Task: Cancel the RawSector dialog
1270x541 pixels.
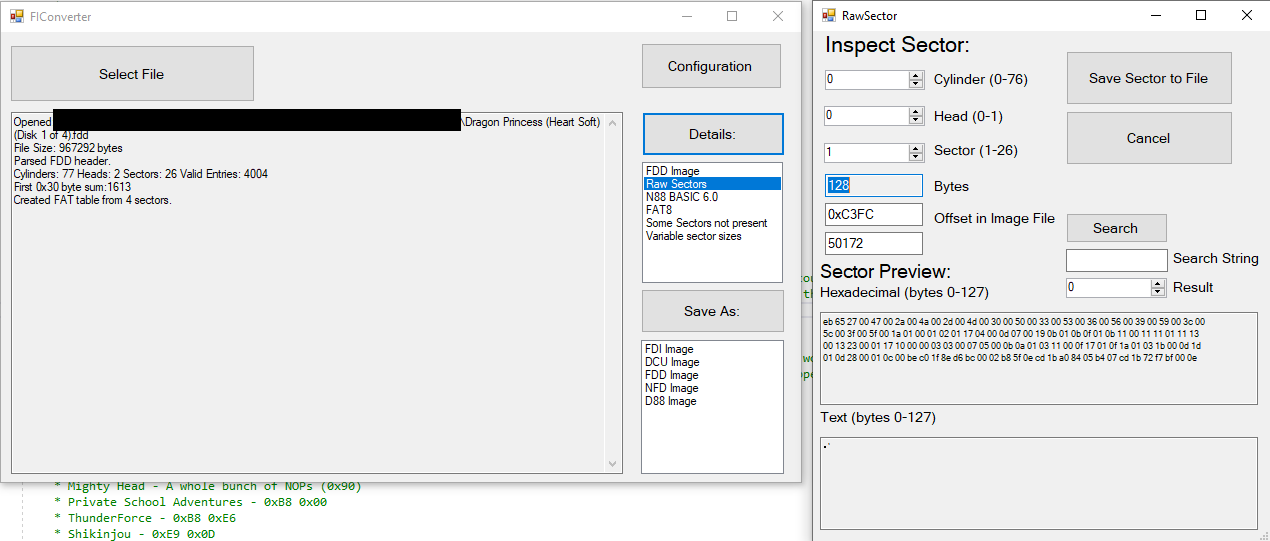Action: click(x=1148, y=138)
